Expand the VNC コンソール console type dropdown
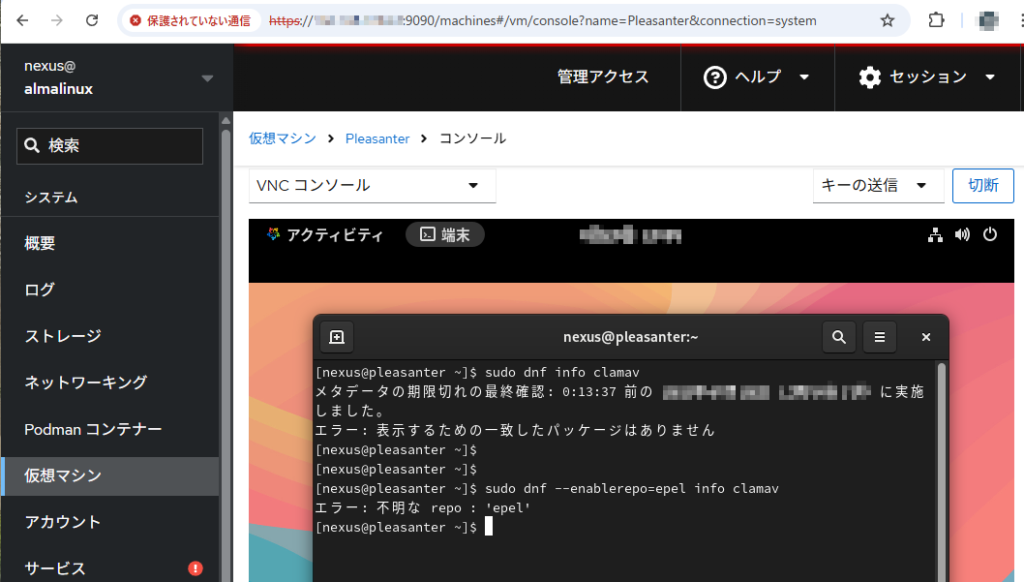The width and height of the screenshot is (1024, 582). pos(372,186)
